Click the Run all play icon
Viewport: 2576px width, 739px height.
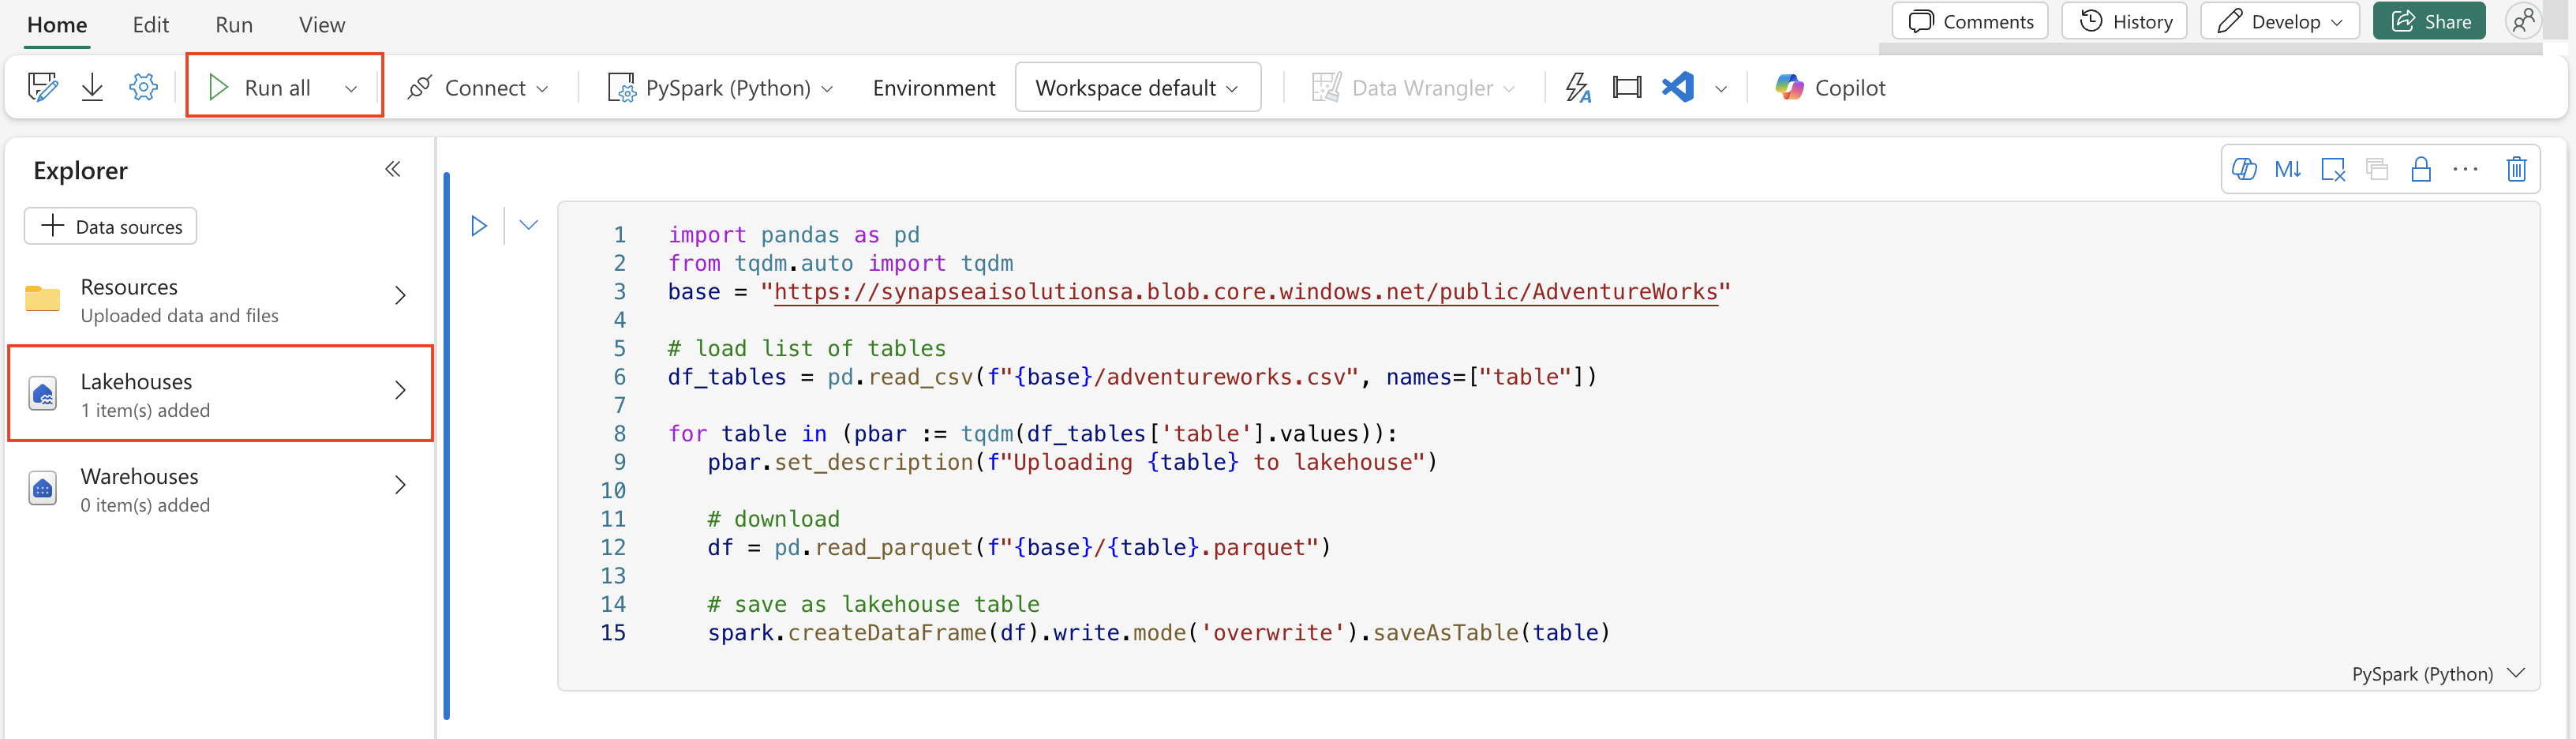pos(218,87)
